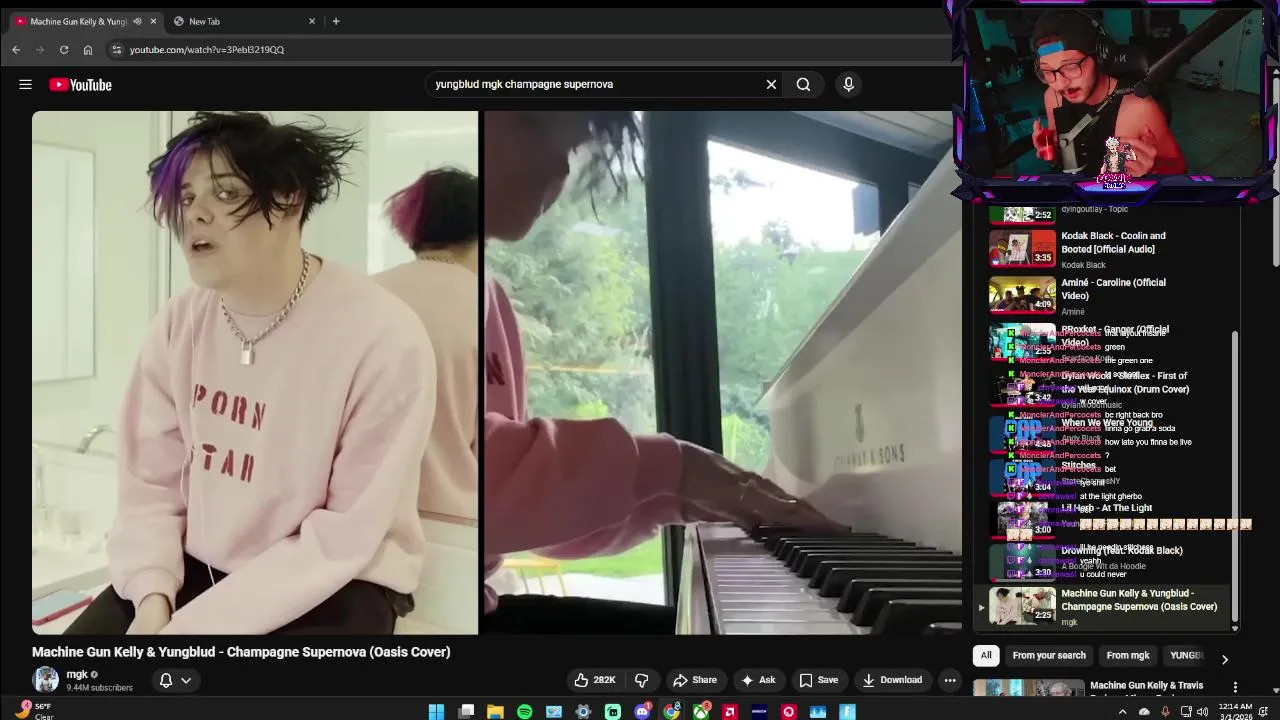Open Google Chrome from the taskbar

(671, 712)
